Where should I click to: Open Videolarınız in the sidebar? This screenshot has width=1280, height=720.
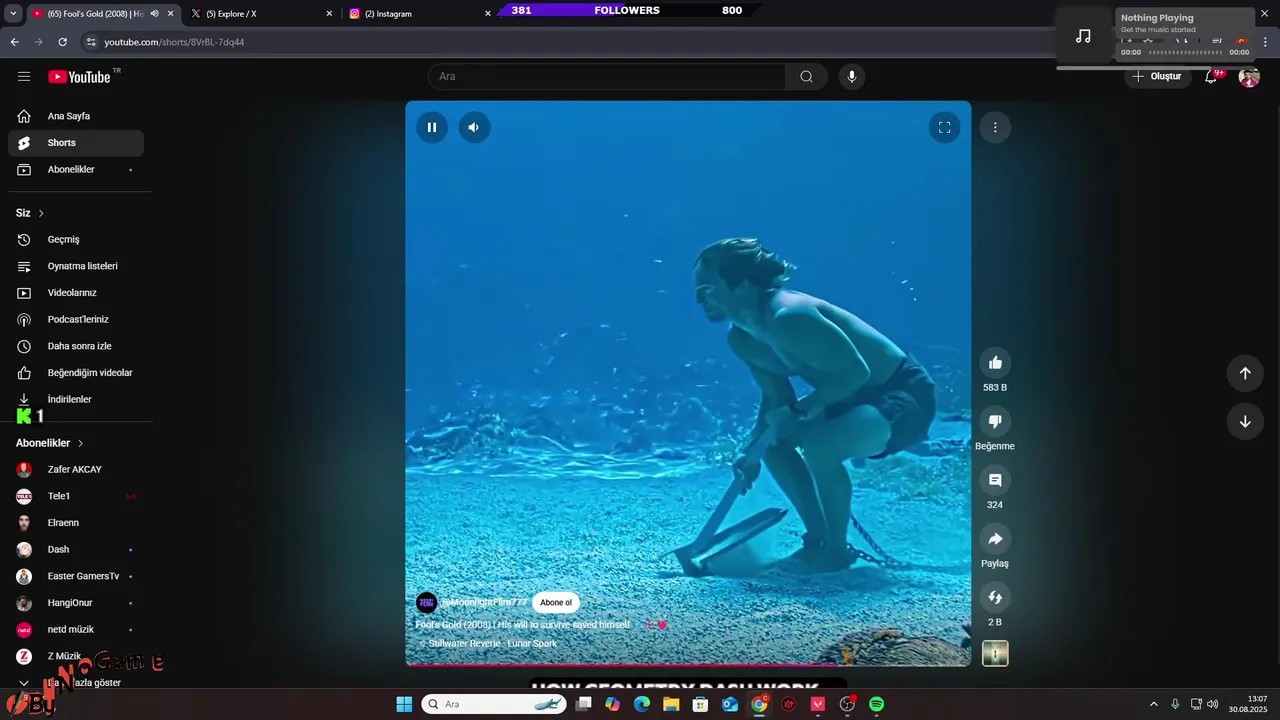point(76,293)
